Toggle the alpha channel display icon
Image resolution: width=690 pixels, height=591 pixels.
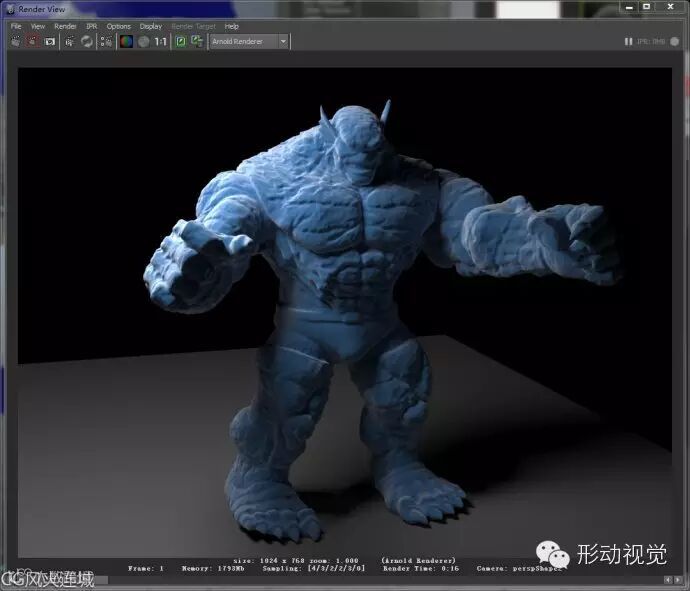[143, 42]
